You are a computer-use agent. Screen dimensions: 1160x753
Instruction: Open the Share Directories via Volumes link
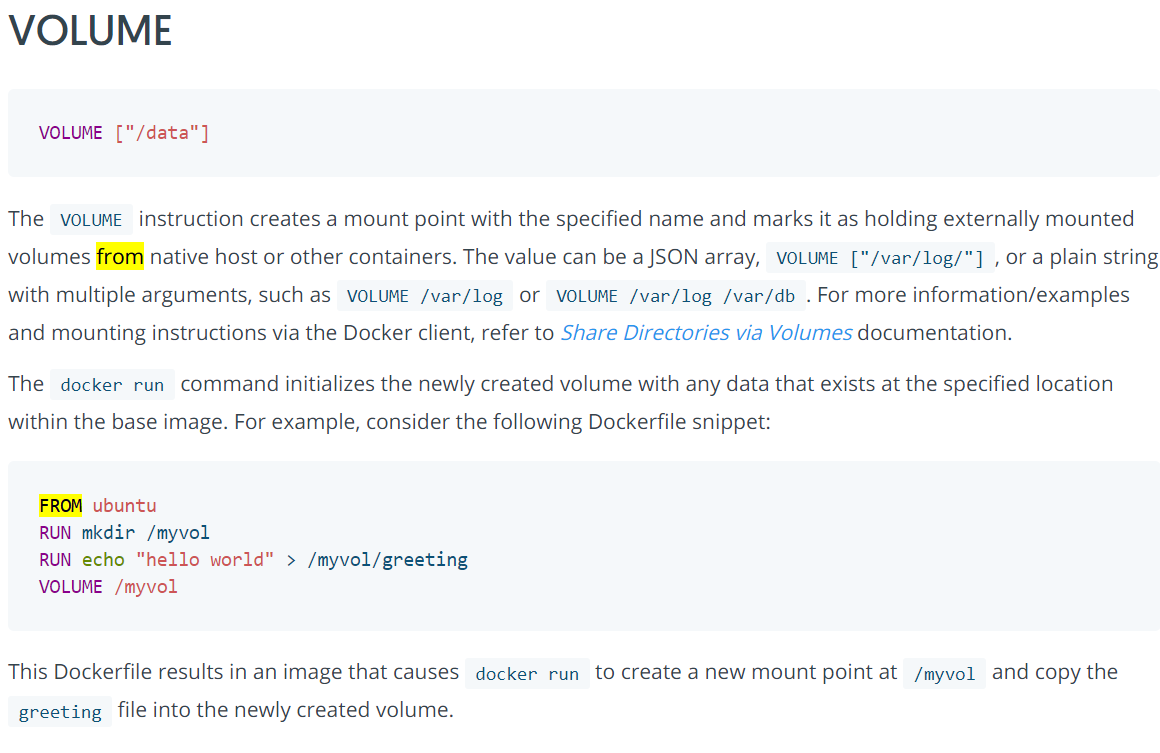pyautogui.click(x=706, y=333)
